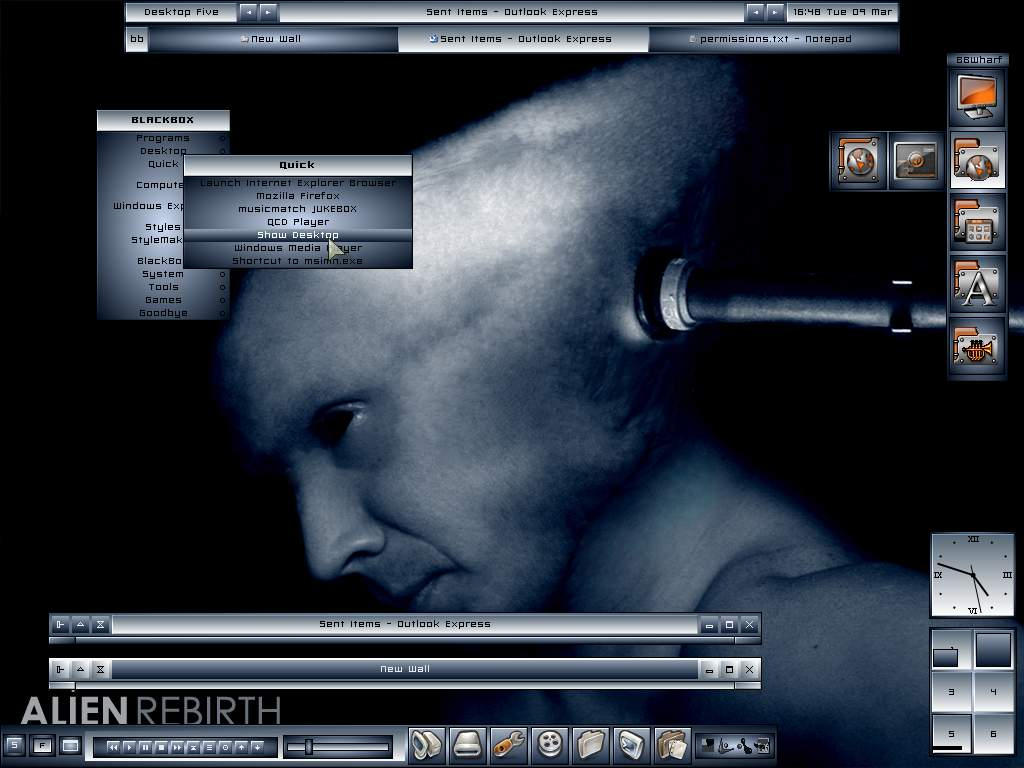Open the hard drive icon in bottom dock
Screen dimensions: 1024x768
(x=468, y=745)
